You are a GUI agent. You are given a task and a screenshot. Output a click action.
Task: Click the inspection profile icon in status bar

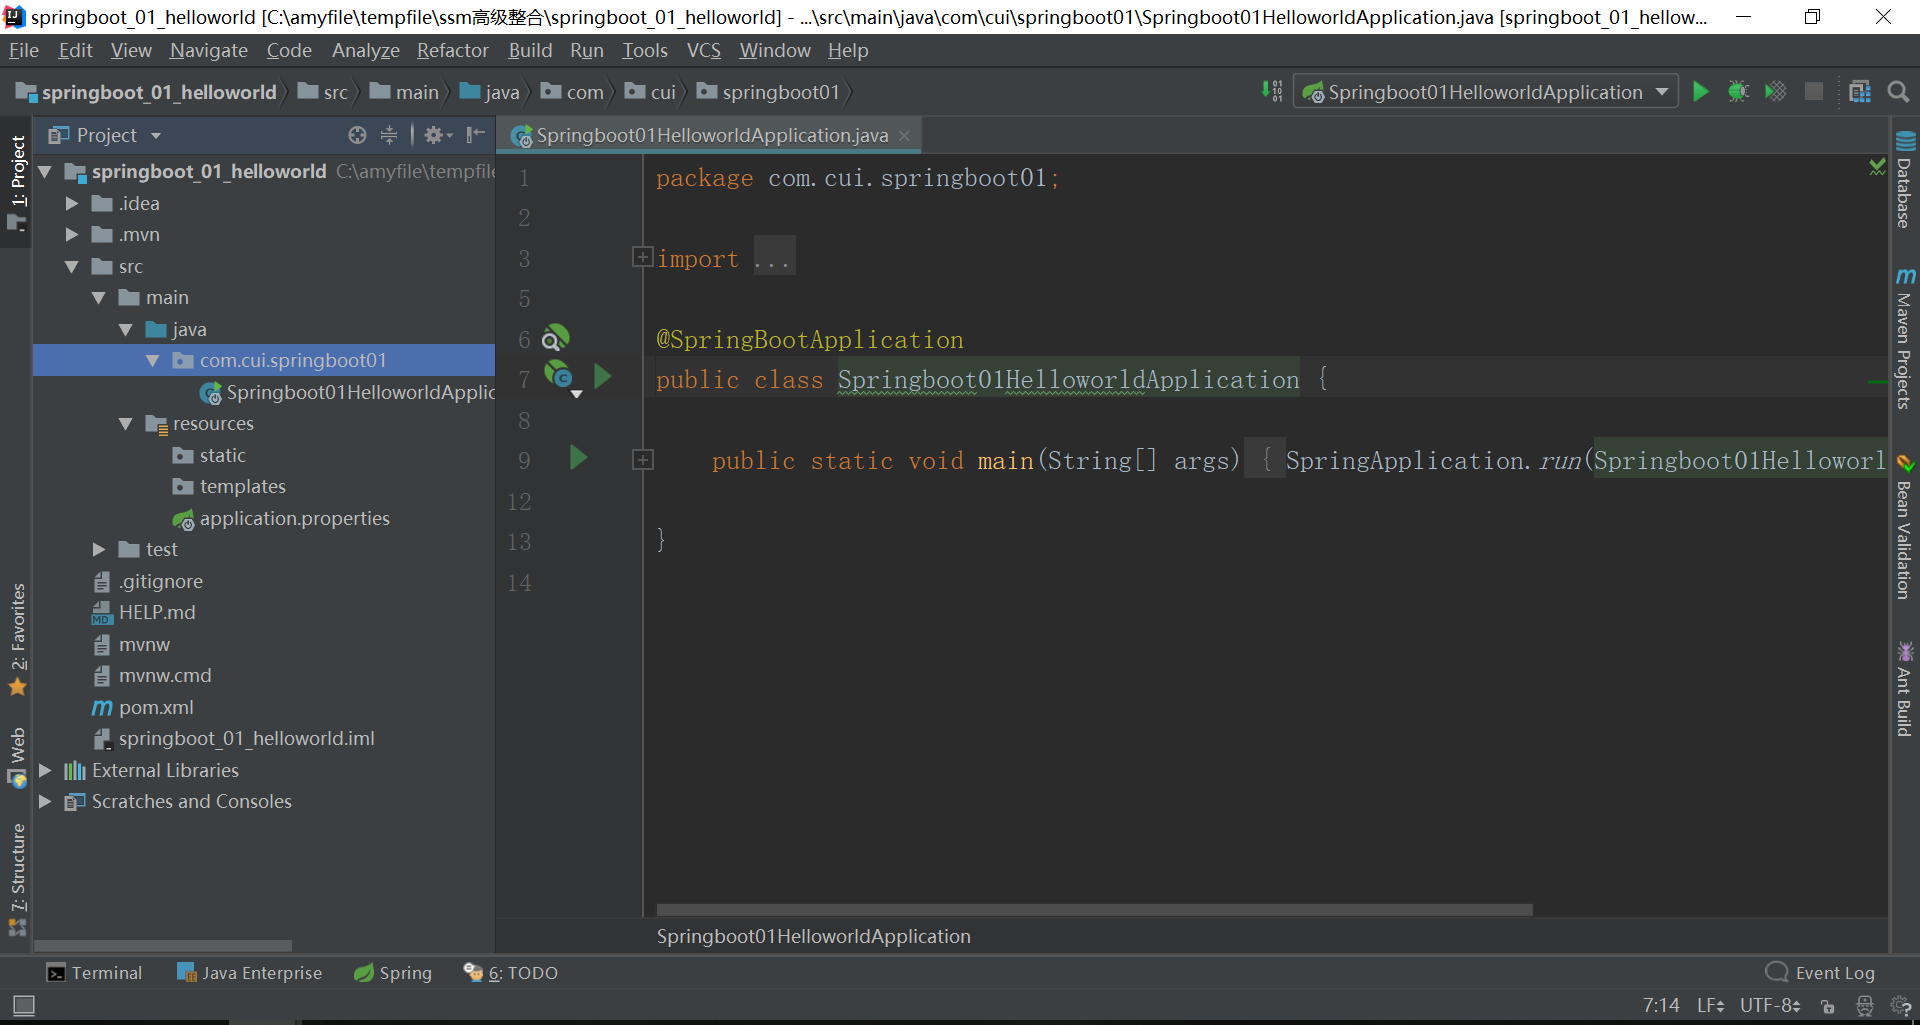coord(1865,1006)
